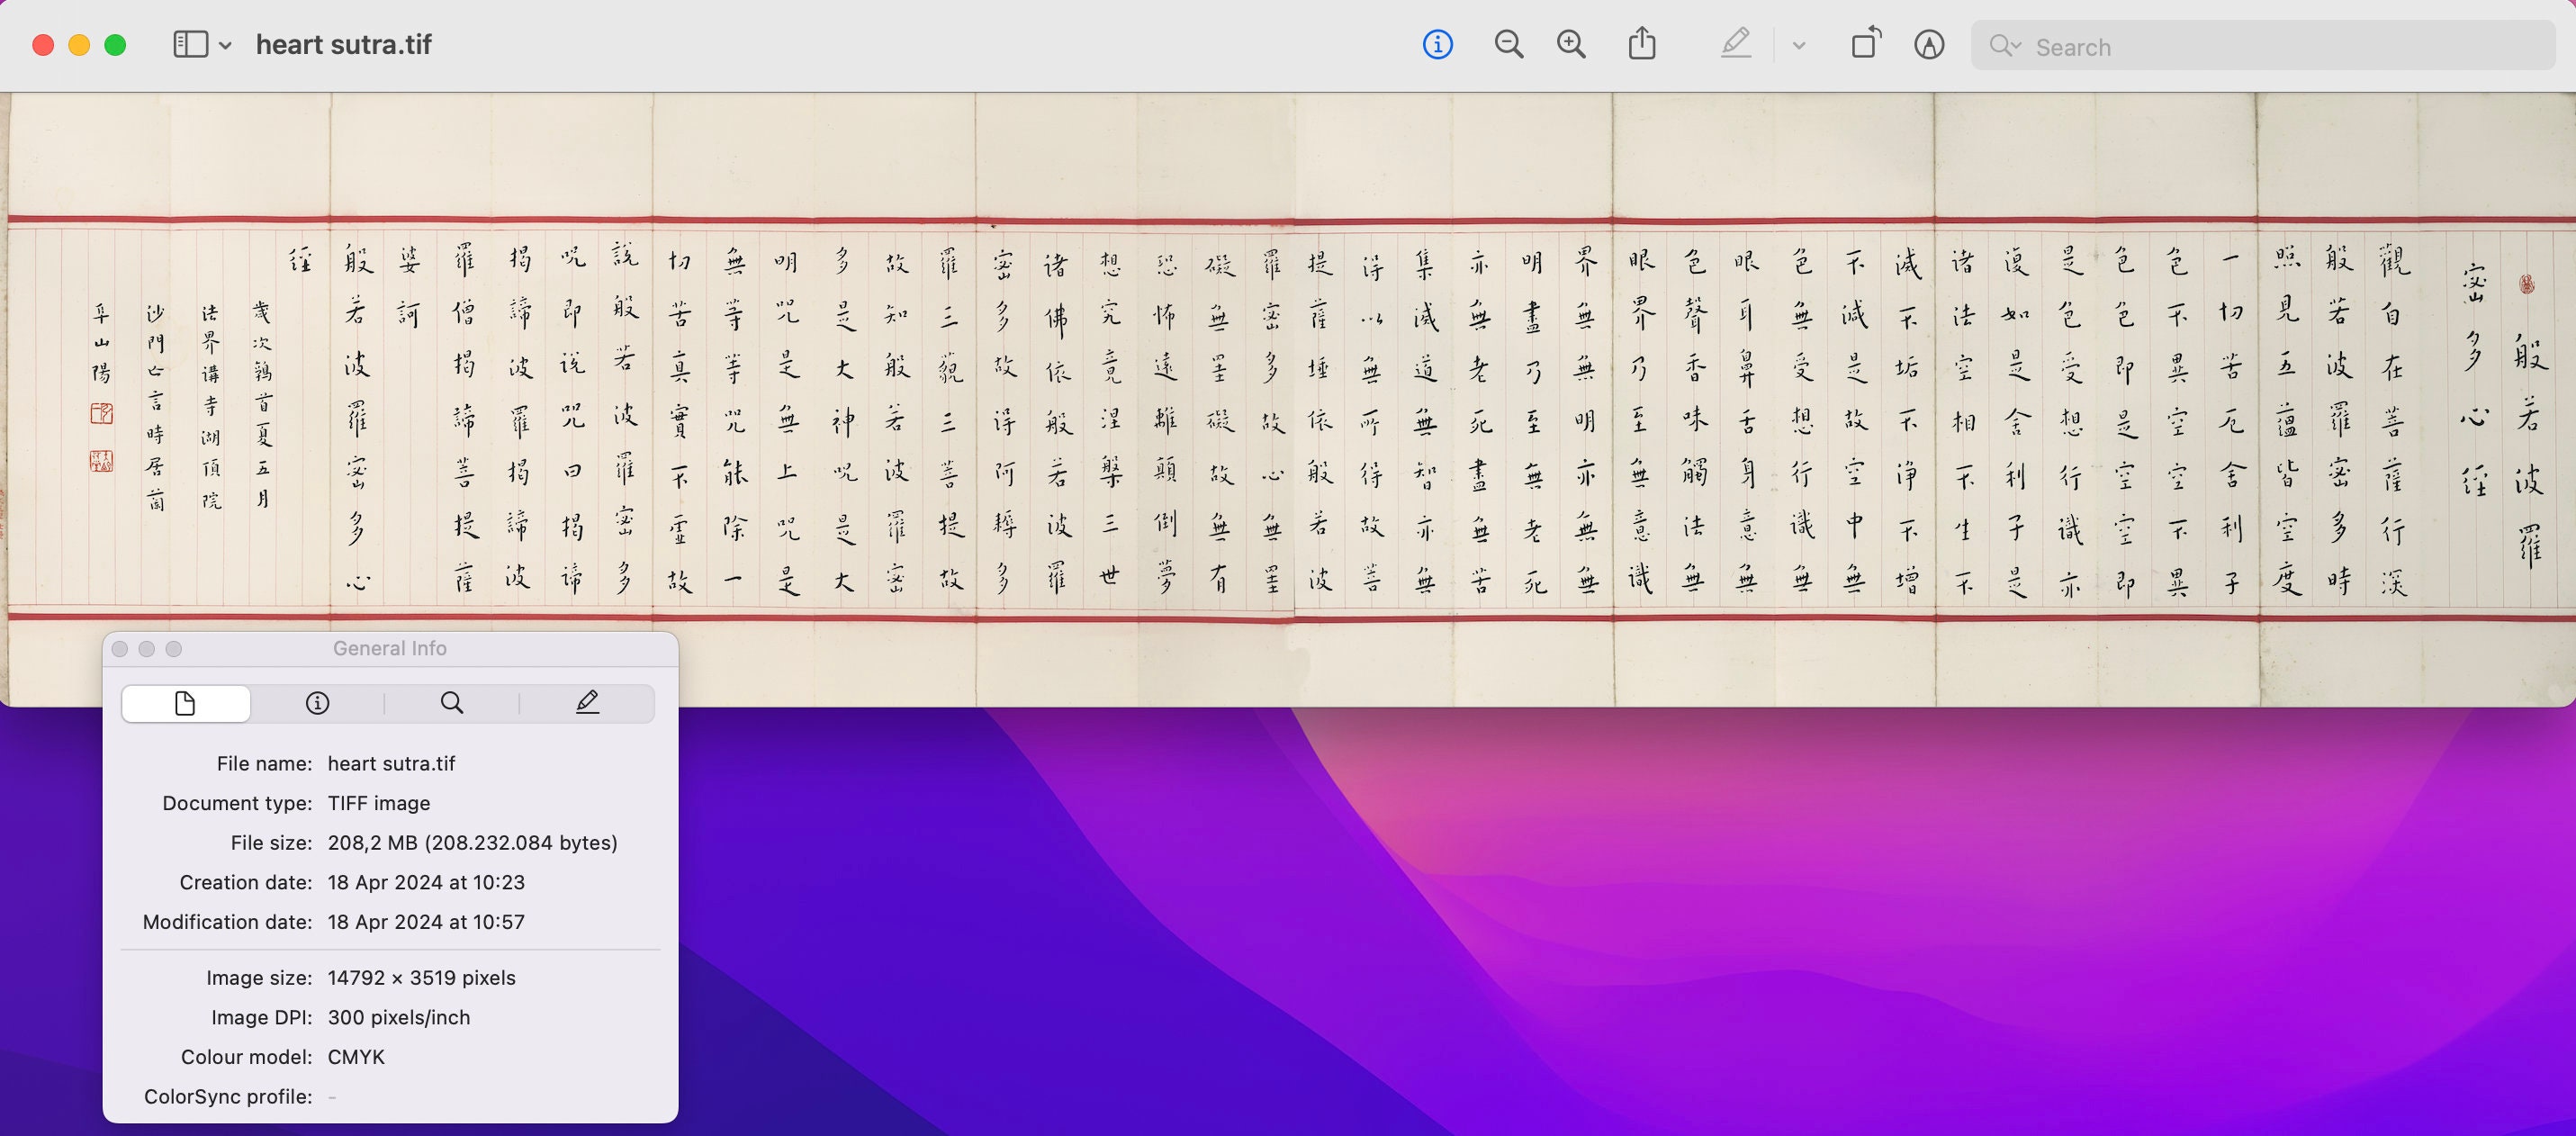
Task: Select the highlighter tool in the toolbar
Action: (1737, 45)
